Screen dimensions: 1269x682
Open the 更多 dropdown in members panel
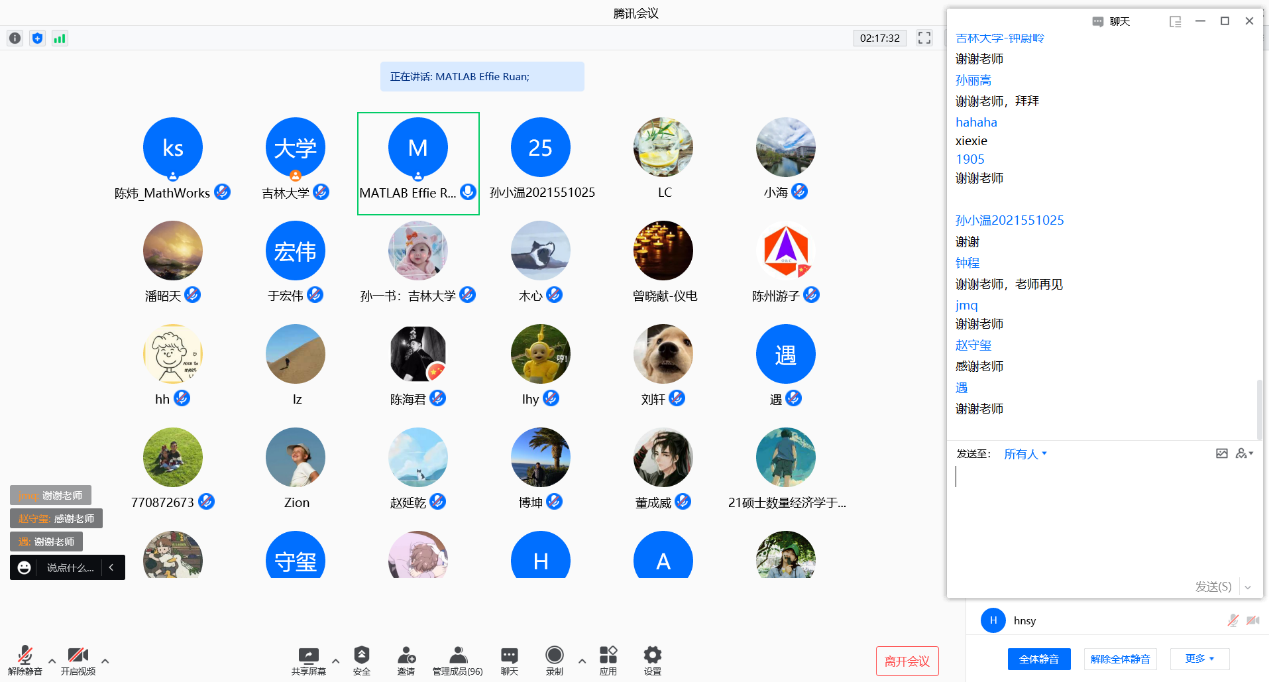(x=1199, y=659)
